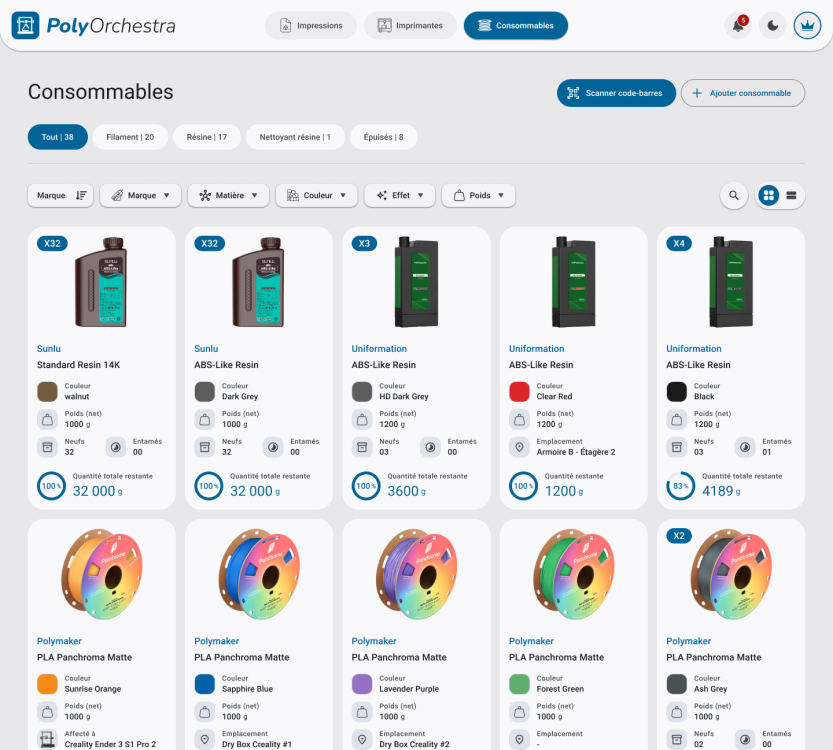The image size is (833, 750).
Task: Toggle the Marque sort order button
Action: [x=61, y=195]
